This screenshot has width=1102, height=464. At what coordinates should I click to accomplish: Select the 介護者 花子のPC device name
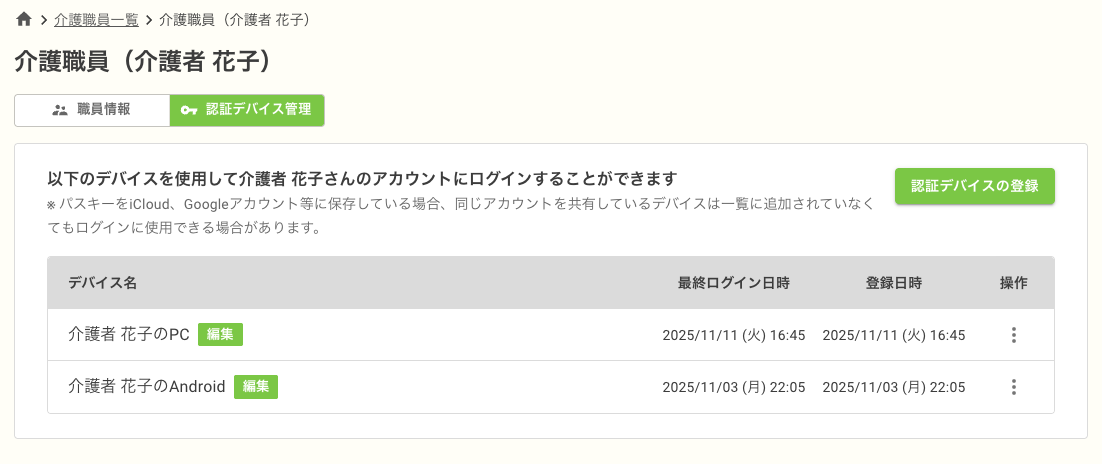tap(129, 335)
